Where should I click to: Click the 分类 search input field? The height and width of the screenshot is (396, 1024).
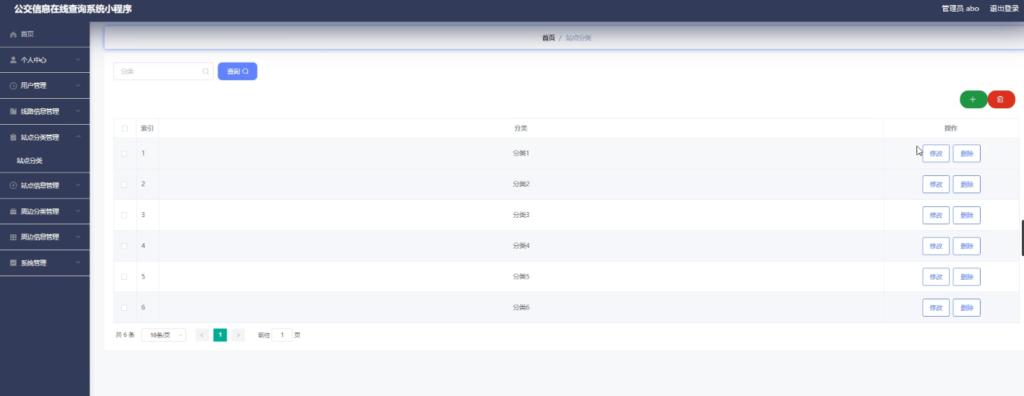(x=163, y=71)
